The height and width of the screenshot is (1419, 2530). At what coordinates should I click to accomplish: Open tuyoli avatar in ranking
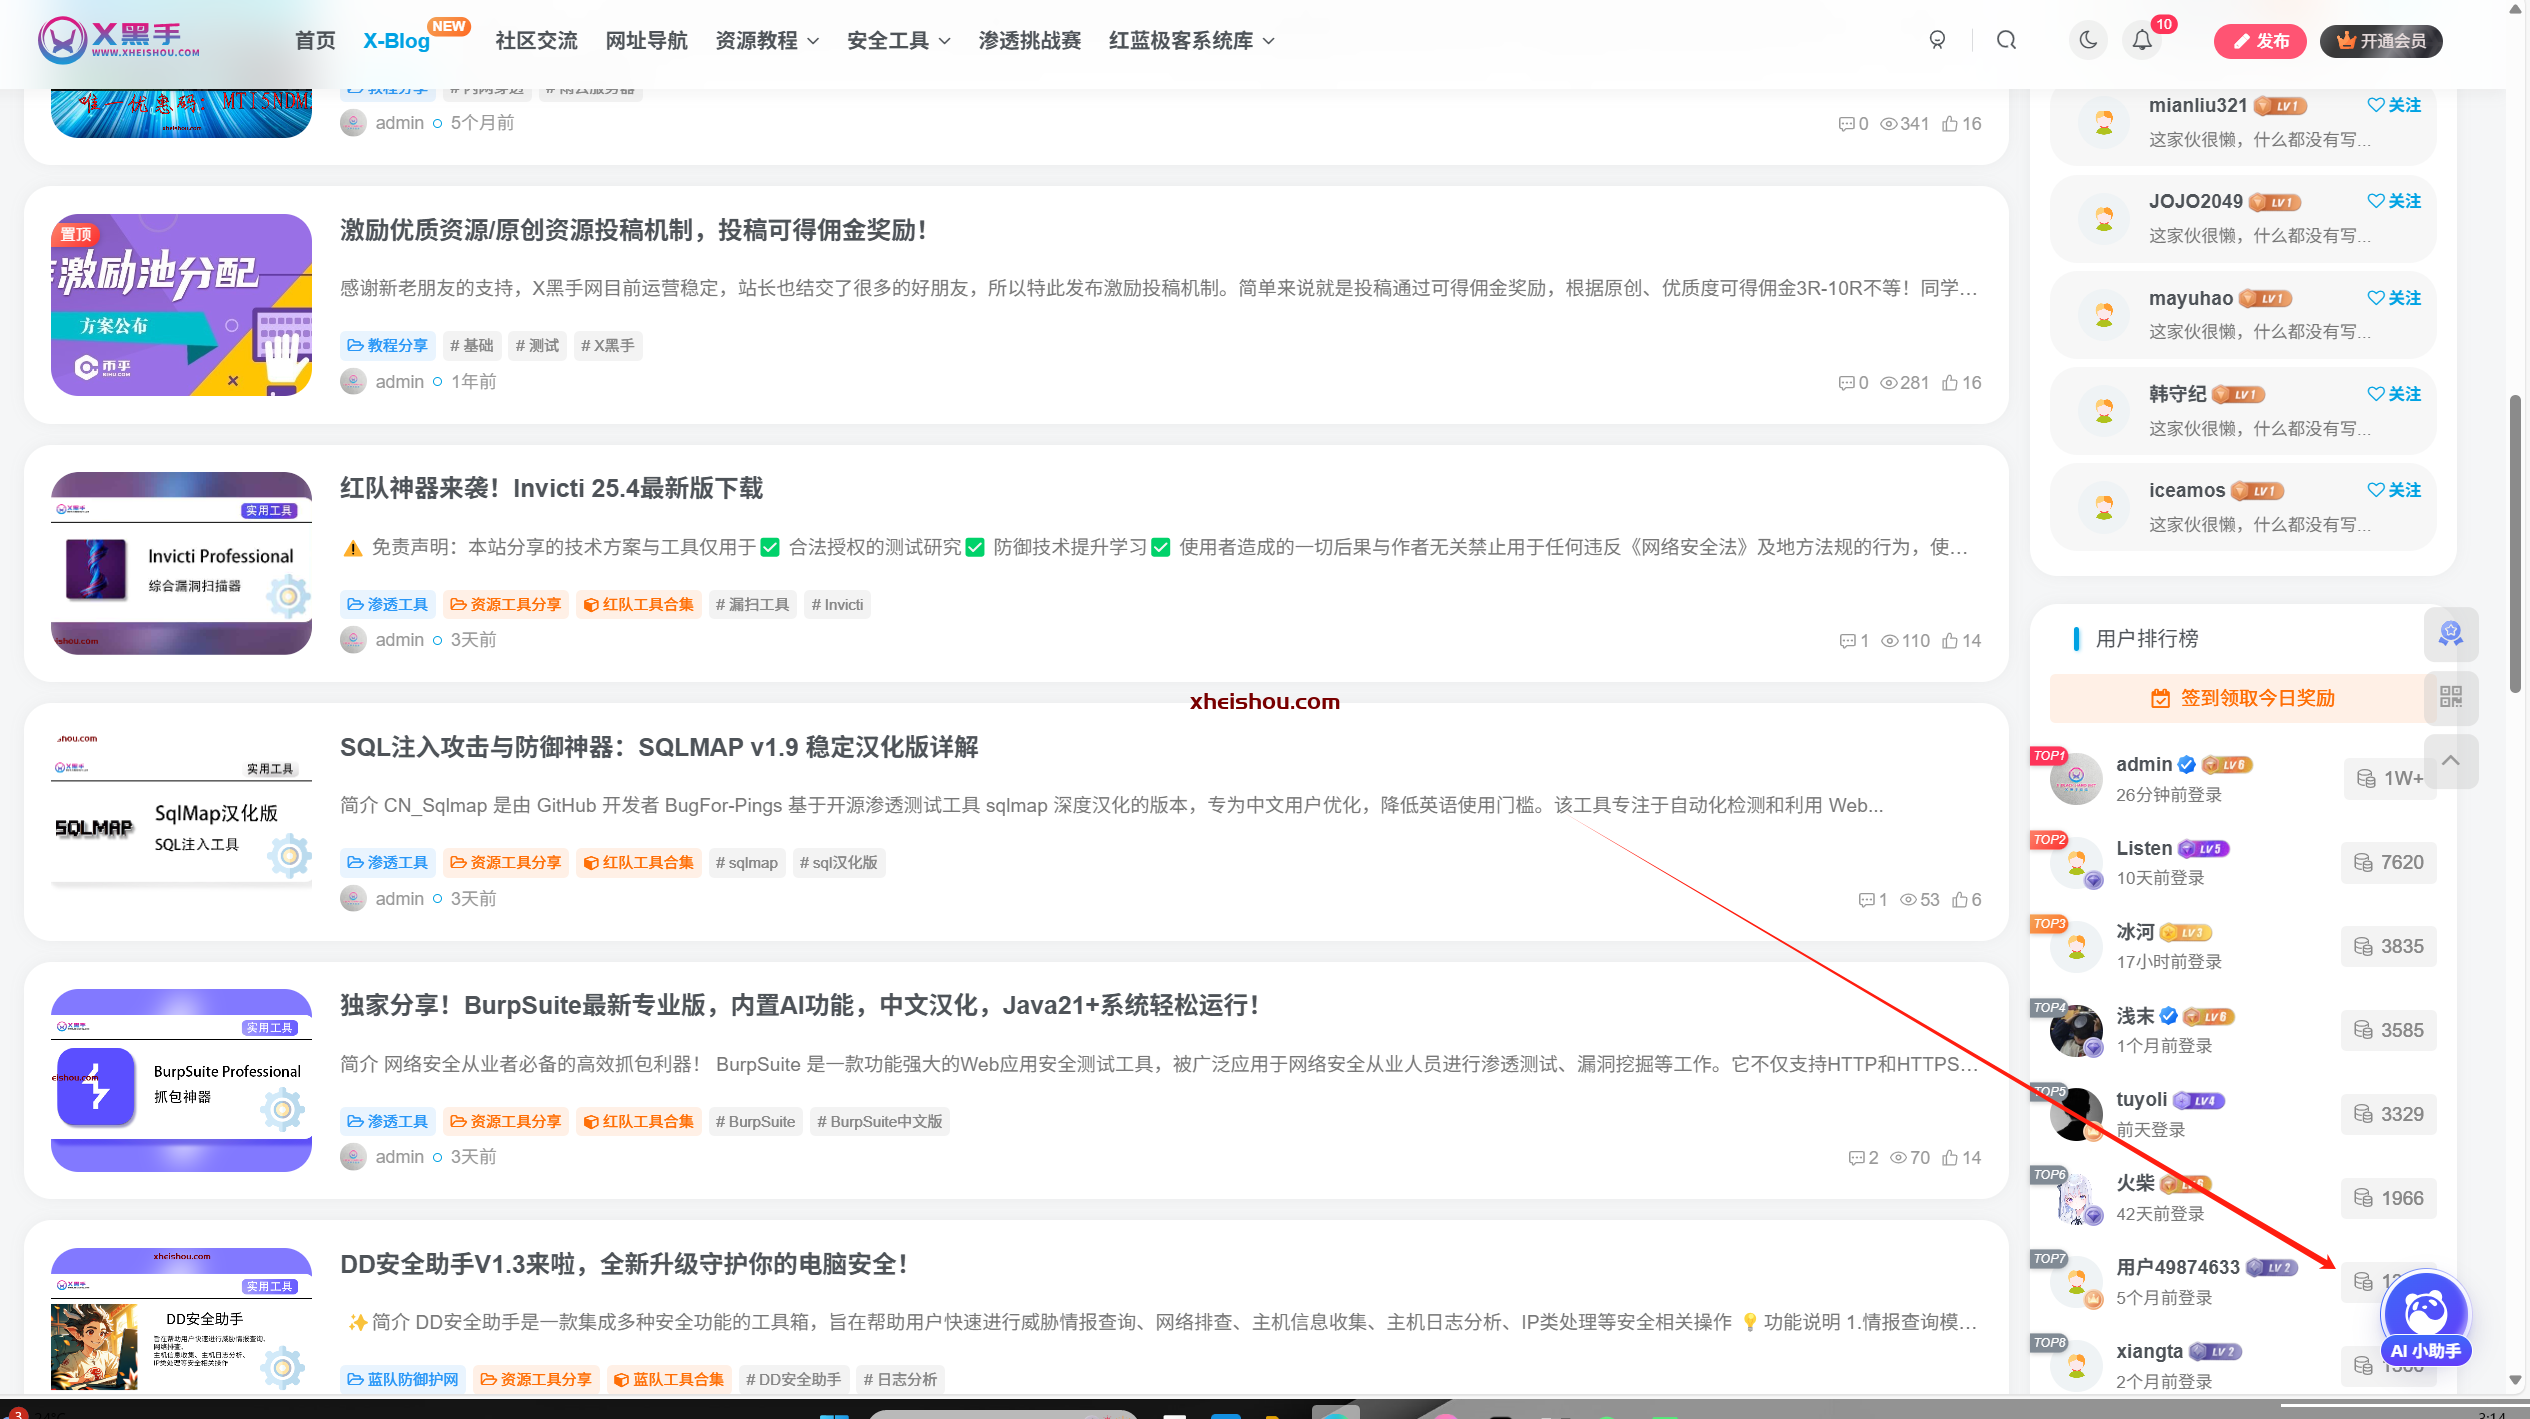[x=2076, y=1114]
